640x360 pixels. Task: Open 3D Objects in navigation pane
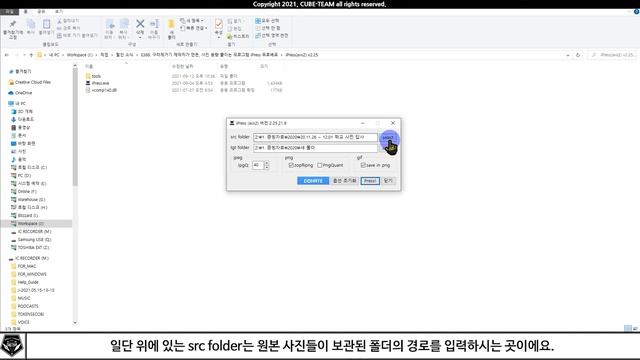tap(22, 111)
